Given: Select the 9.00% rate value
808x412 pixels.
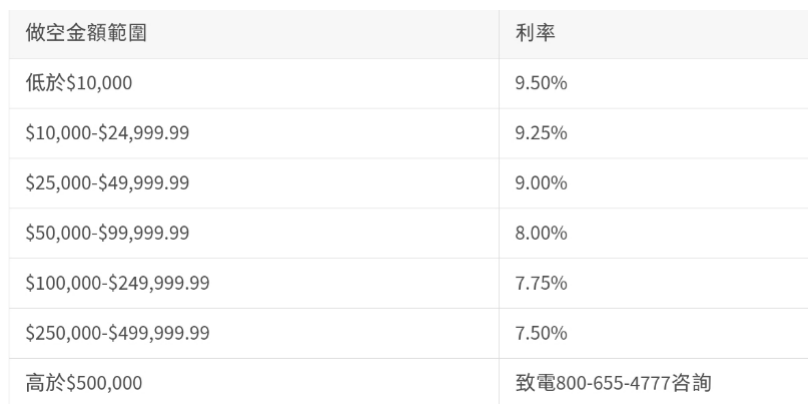Looking at the screenshot, I should 541,184.
